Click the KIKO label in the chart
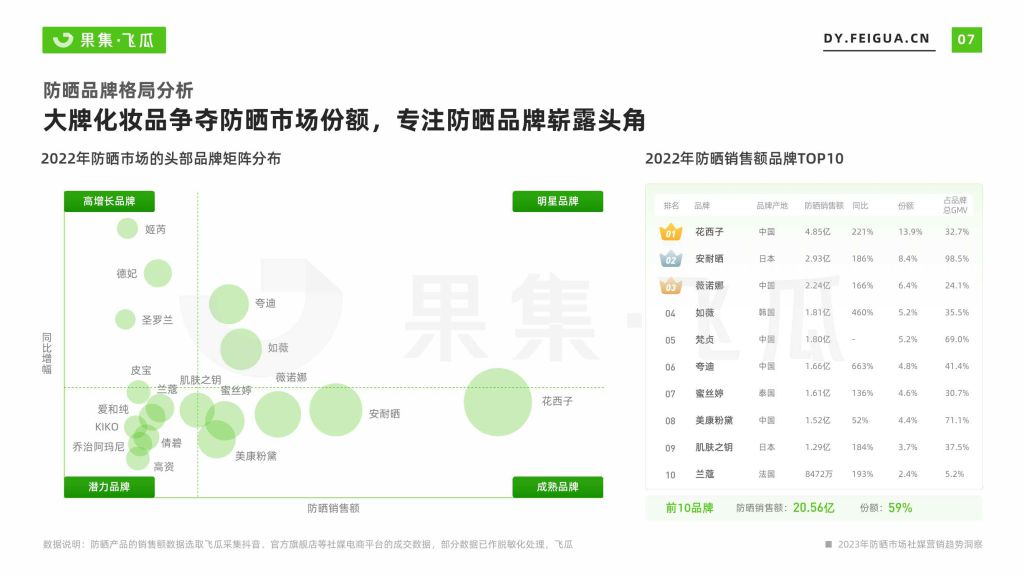1024x576 pixels. pyautogui.click(x=106, y=427)
